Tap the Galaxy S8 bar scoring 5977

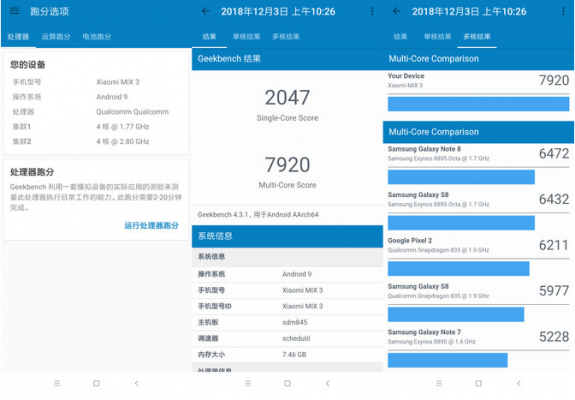[x=456, y=315]
